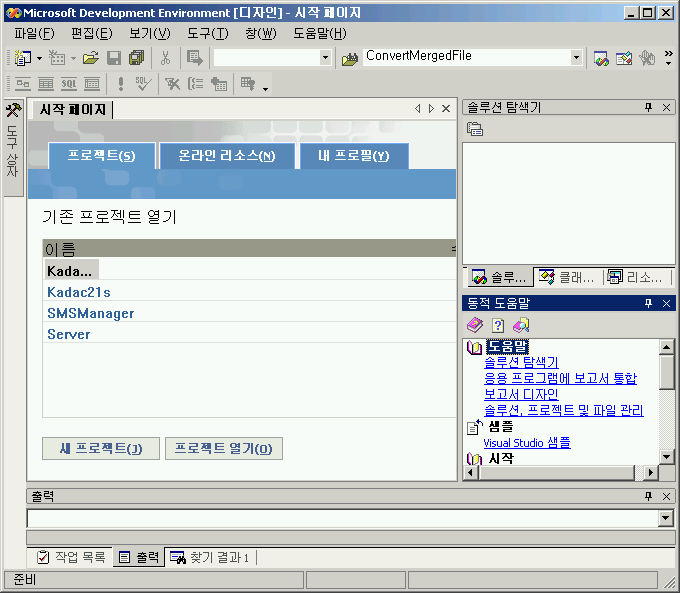Click the Verify SQL Syntax icon

[144, 83]
